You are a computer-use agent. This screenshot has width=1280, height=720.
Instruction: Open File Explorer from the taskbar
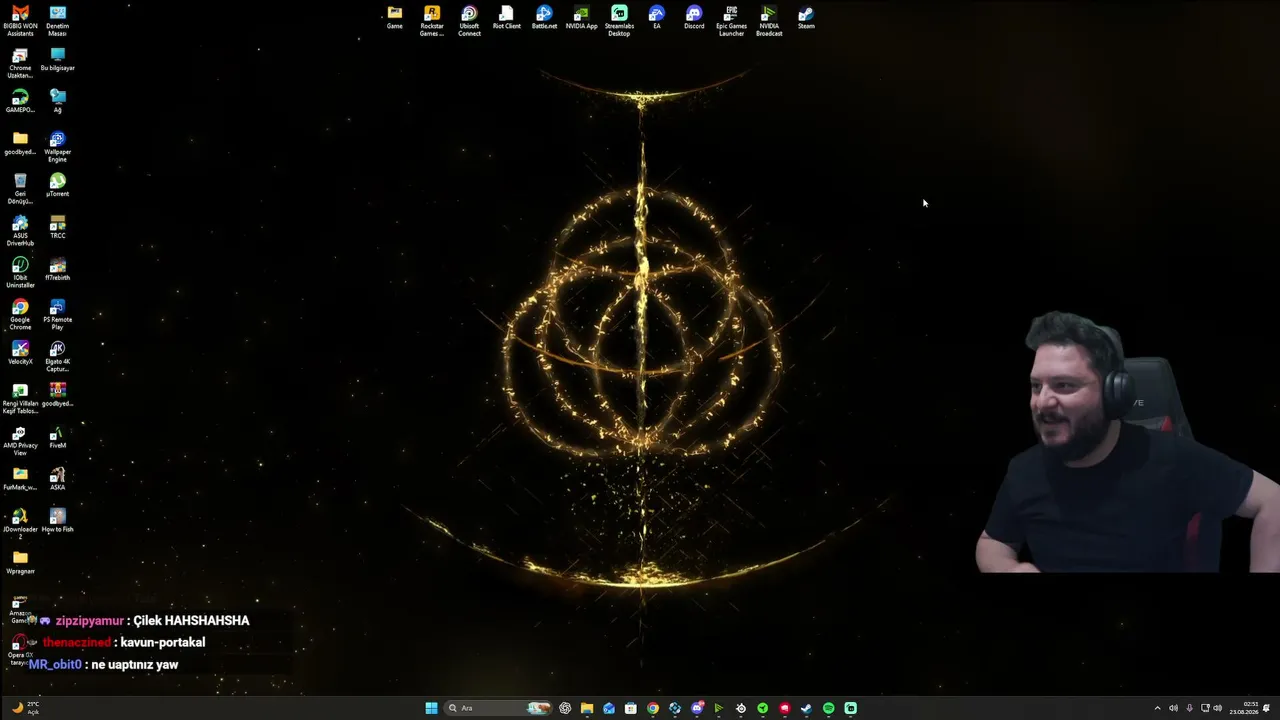pyautogui.click(x=587, y=708)
